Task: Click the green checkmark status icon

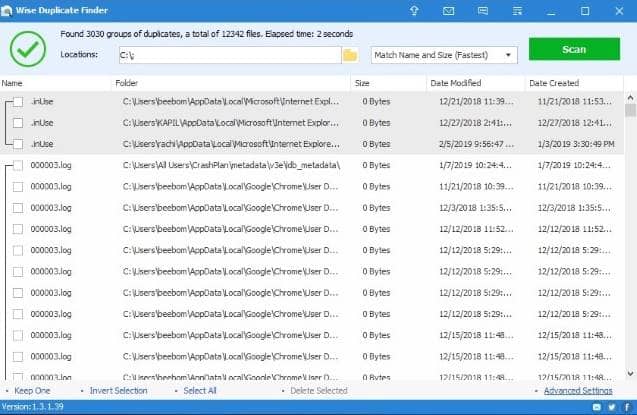Action: 28,49
